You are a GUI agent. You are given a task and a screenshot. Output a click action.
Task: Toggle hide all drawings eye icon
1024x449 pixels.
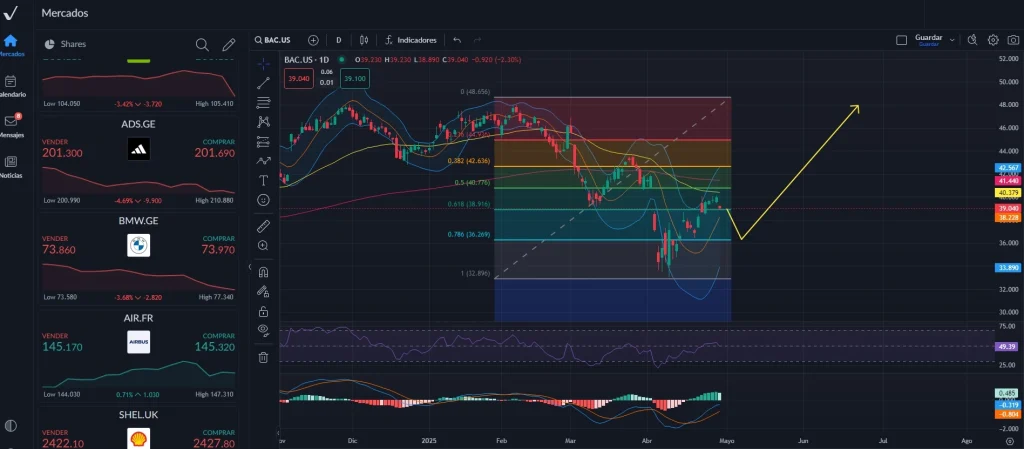pos(263,330)
